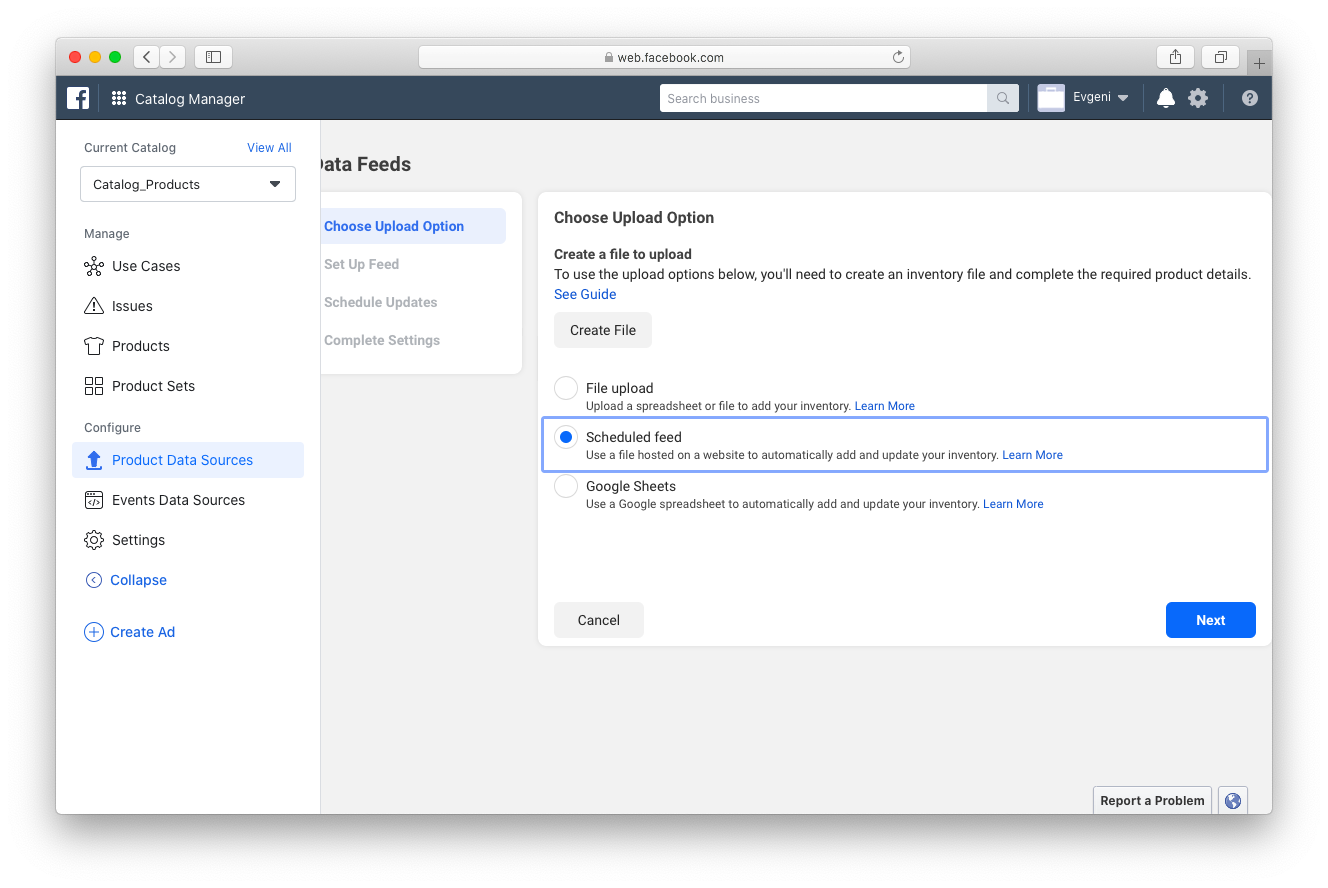
Task: Open the notifications bell
Action: click(1165, 98)
